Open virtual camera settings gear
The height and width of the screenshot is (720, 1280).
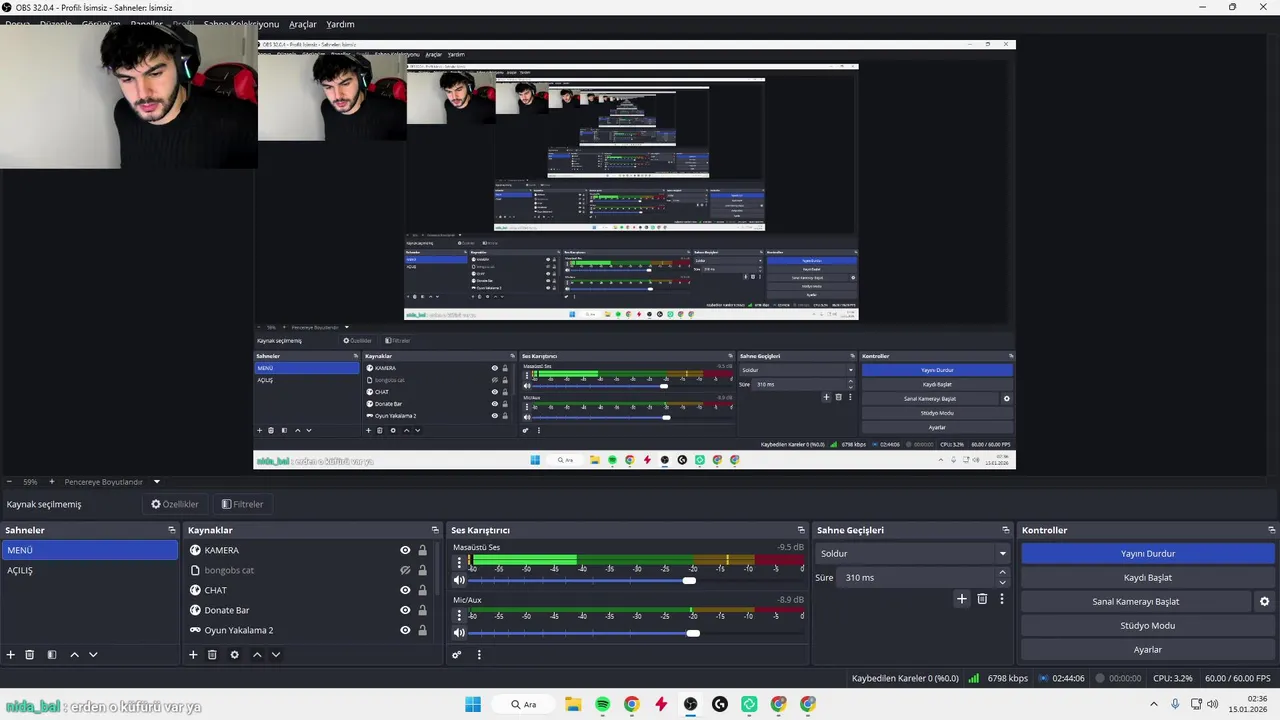[x=1264, y=602]
